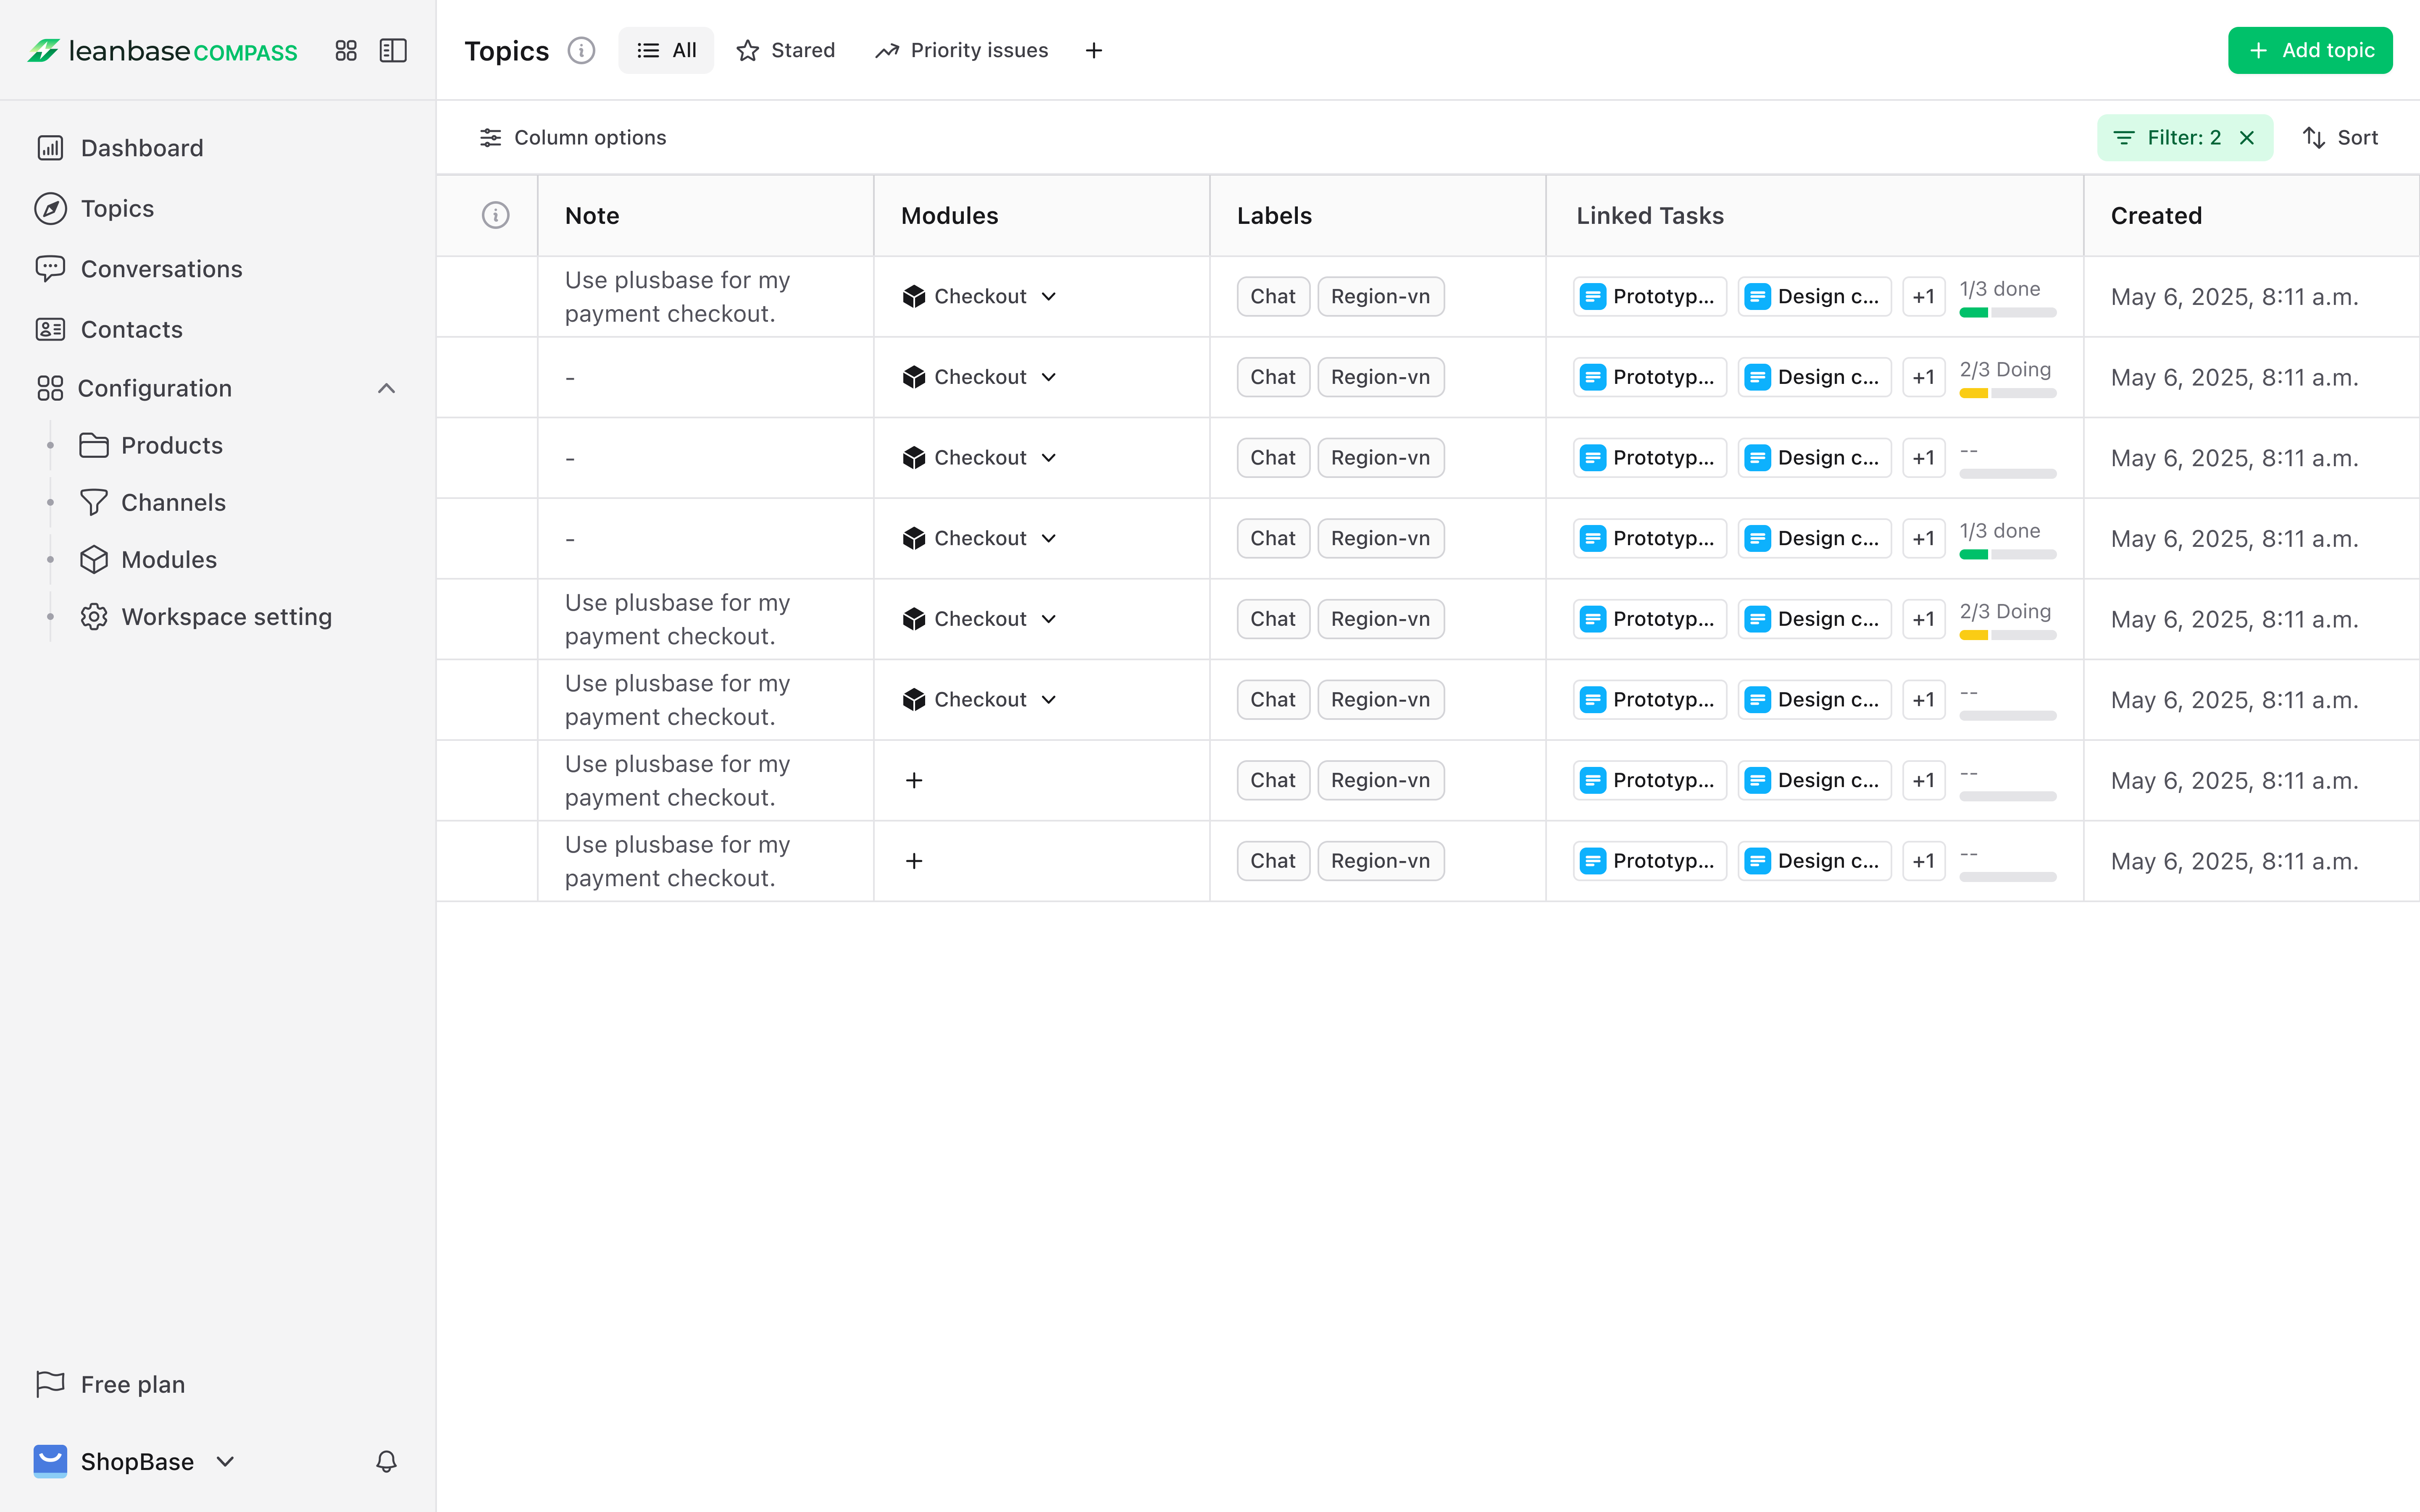
Task: Toggle the sidebar panel layout icon
Action: (x=393, y=50)
